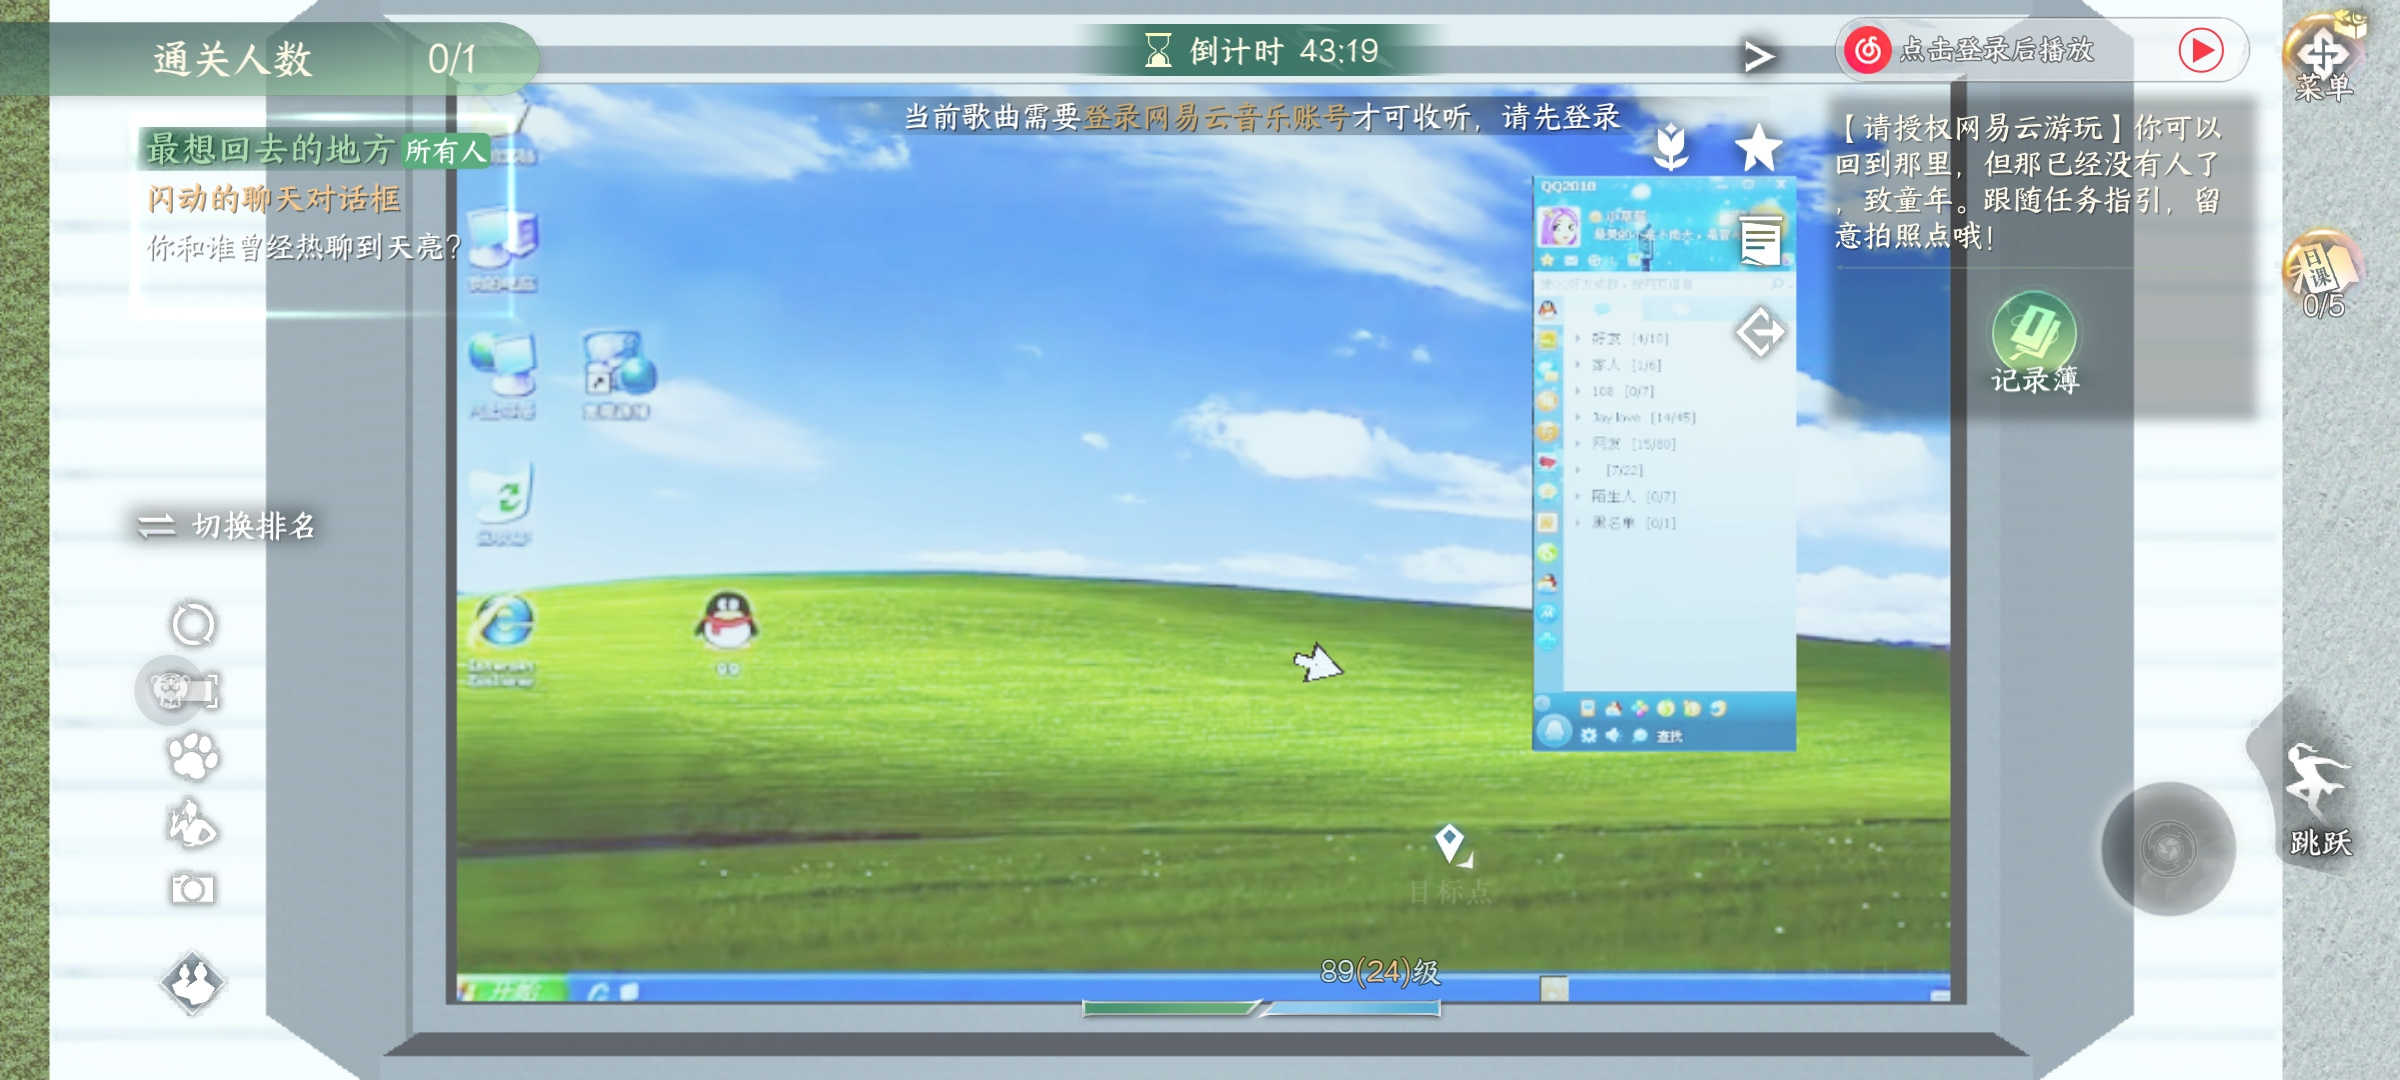The height and width of the screenshot is (1080, 2400).
Task: Click the paw print icon
Action: (x=193, y=756)
